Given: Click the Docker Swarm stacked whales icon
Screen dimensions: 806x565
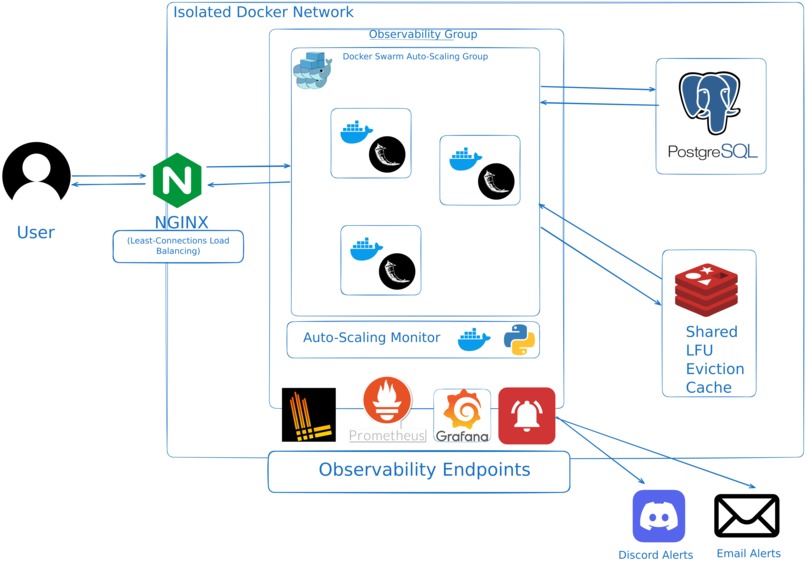Looking at the screenshot, I should point(313,70).
